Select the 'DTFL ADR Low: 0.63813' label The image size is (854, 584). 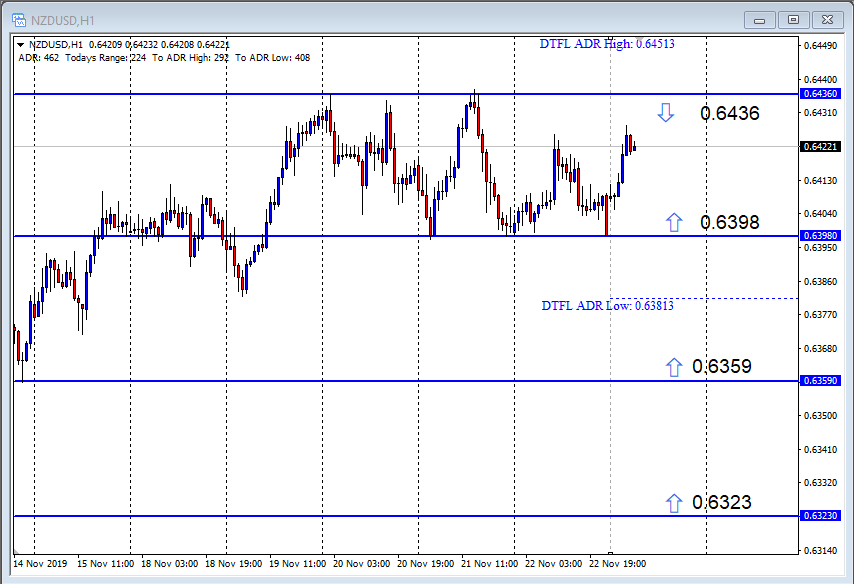607,306
